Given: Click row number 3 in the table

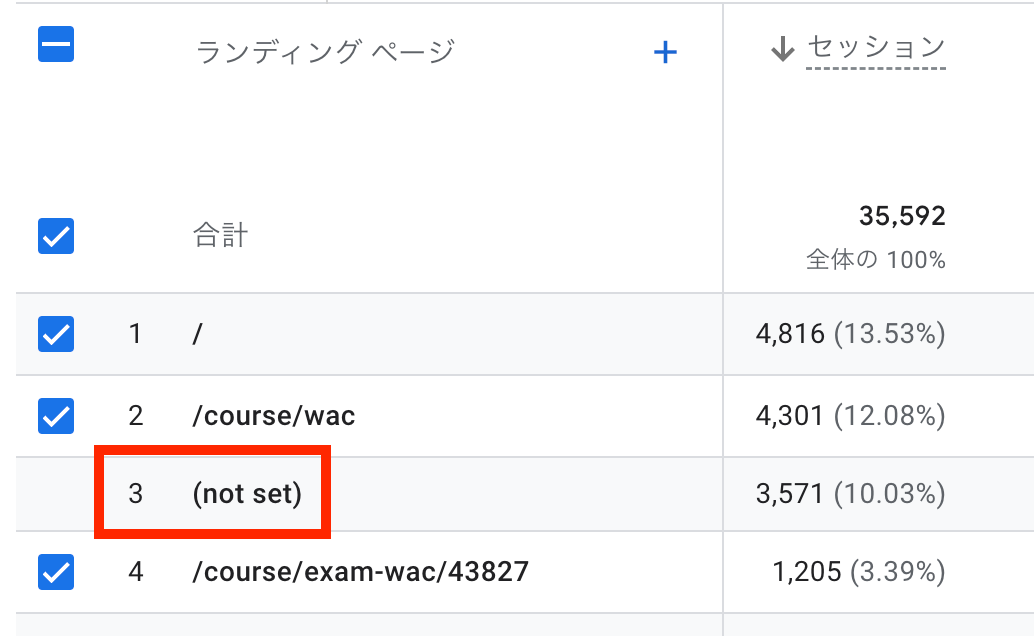Looking at the screenshot, I should pos(136,494).
